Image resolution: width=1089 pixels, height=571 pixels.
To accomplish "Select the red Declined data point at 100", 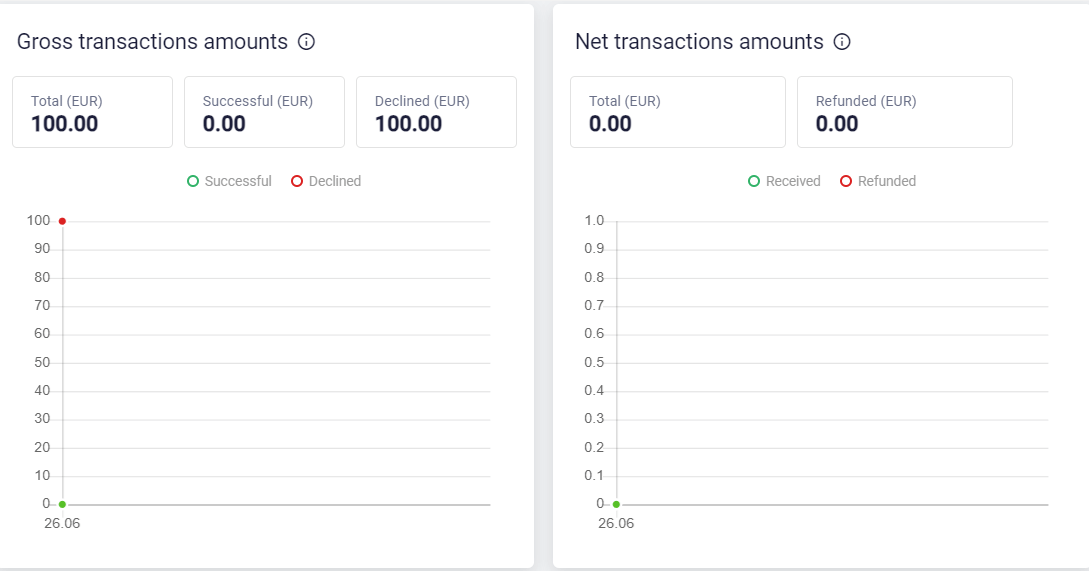I will (63, 221).
